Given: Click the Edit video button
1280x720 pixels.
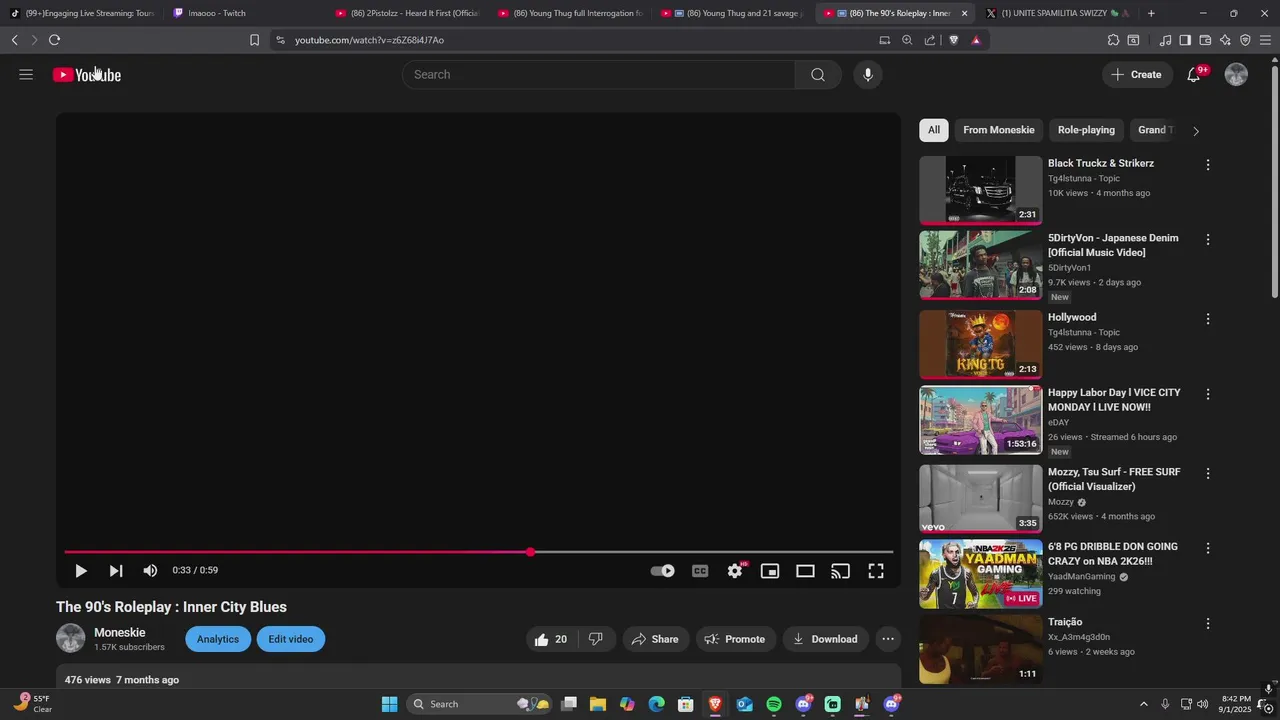Looking at the screenshot, I should coord(291,639).
